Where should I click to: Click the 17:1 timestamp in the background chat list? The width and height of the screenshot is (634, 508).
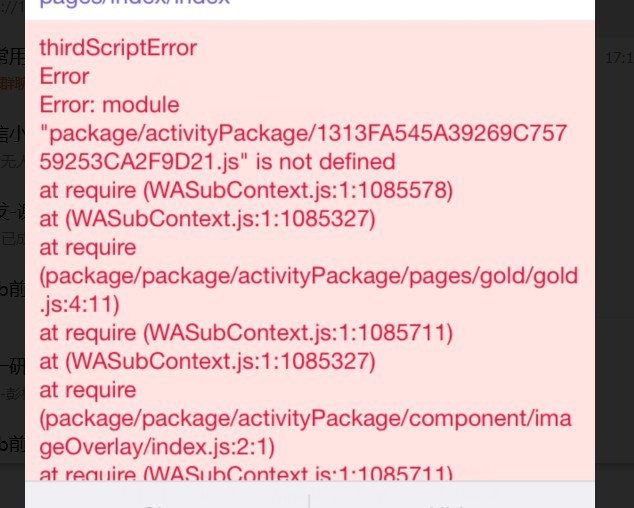(619, 58)
